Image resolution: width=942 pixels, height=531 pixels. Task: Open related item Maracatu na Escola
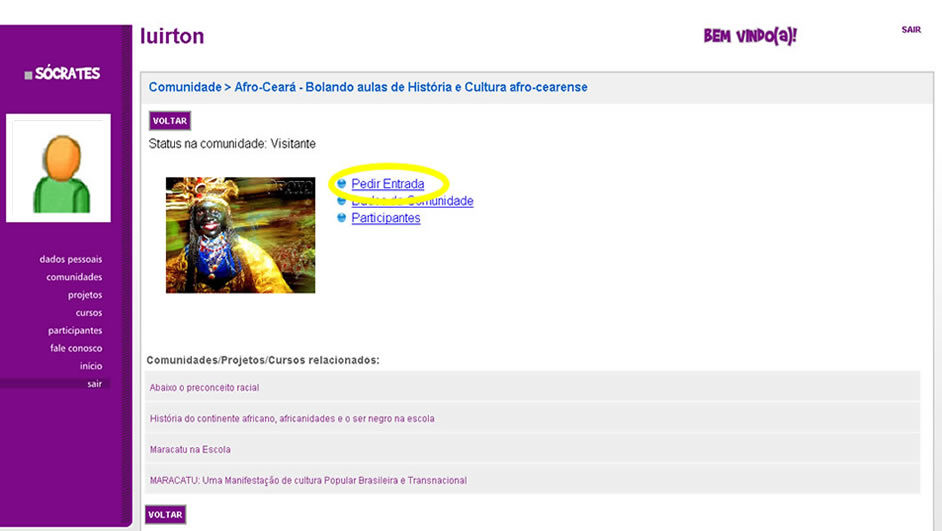point(190,449)
